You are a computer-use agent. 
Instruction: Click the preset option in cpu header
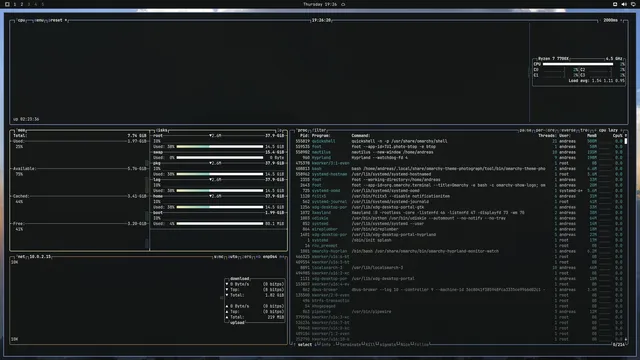coord(57,20)
